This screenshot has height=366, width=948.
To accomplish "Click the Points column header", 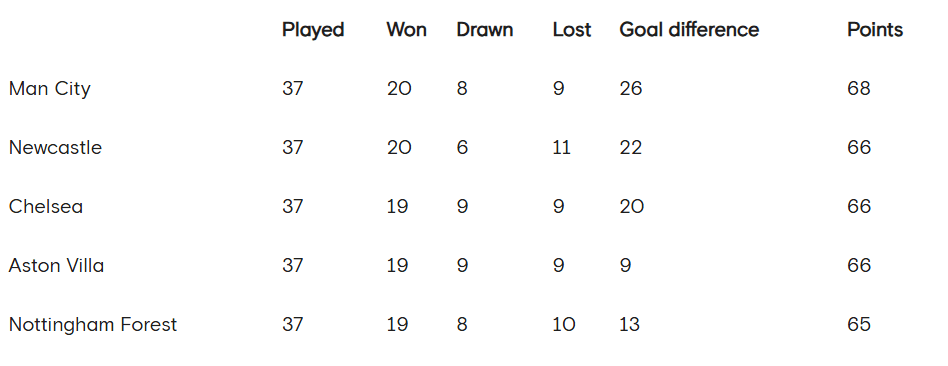I will pyautogui.click(x=874, y=30).
